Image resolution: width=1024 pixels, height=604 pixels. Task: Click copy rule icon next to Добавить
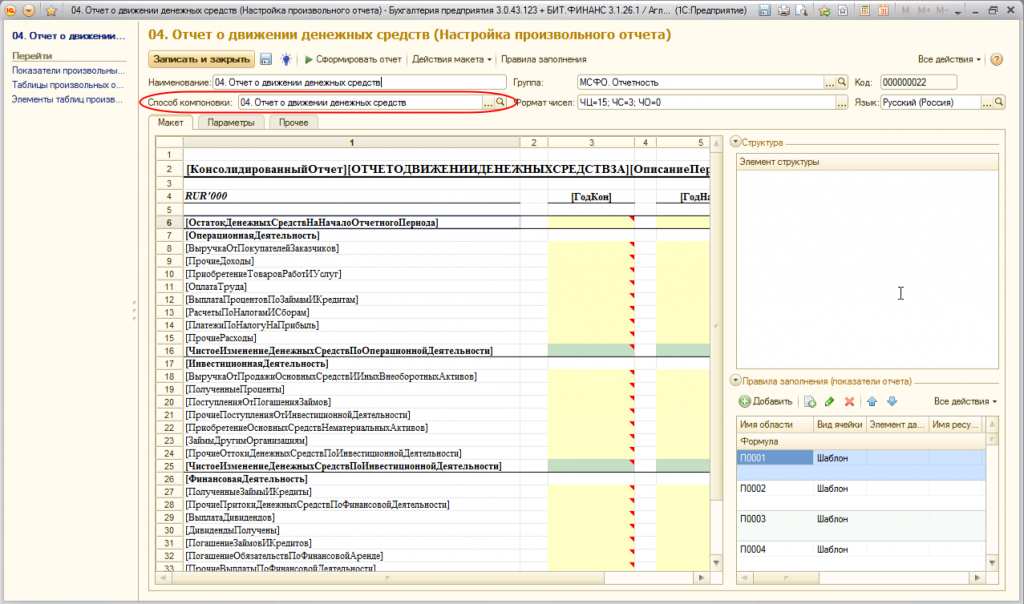[810, 401]
